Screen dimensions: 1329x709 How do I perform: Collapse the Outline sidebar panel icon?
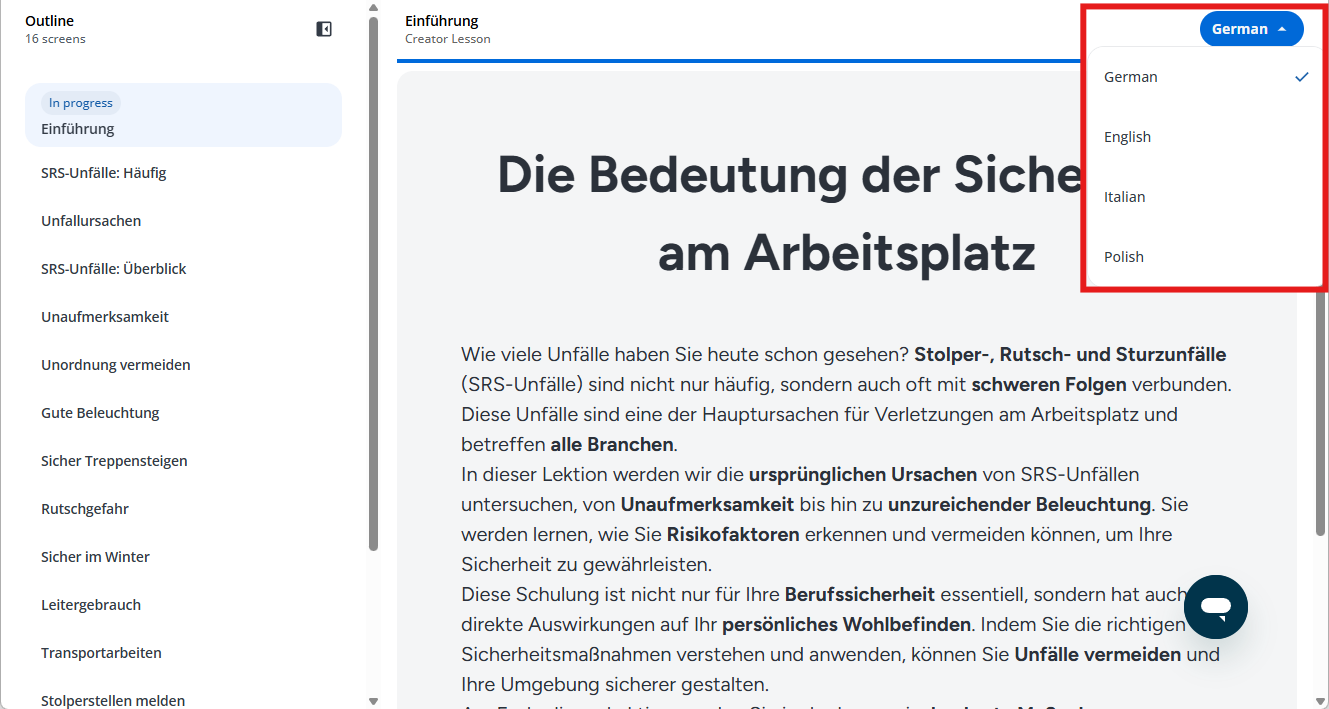coord(324,29)
